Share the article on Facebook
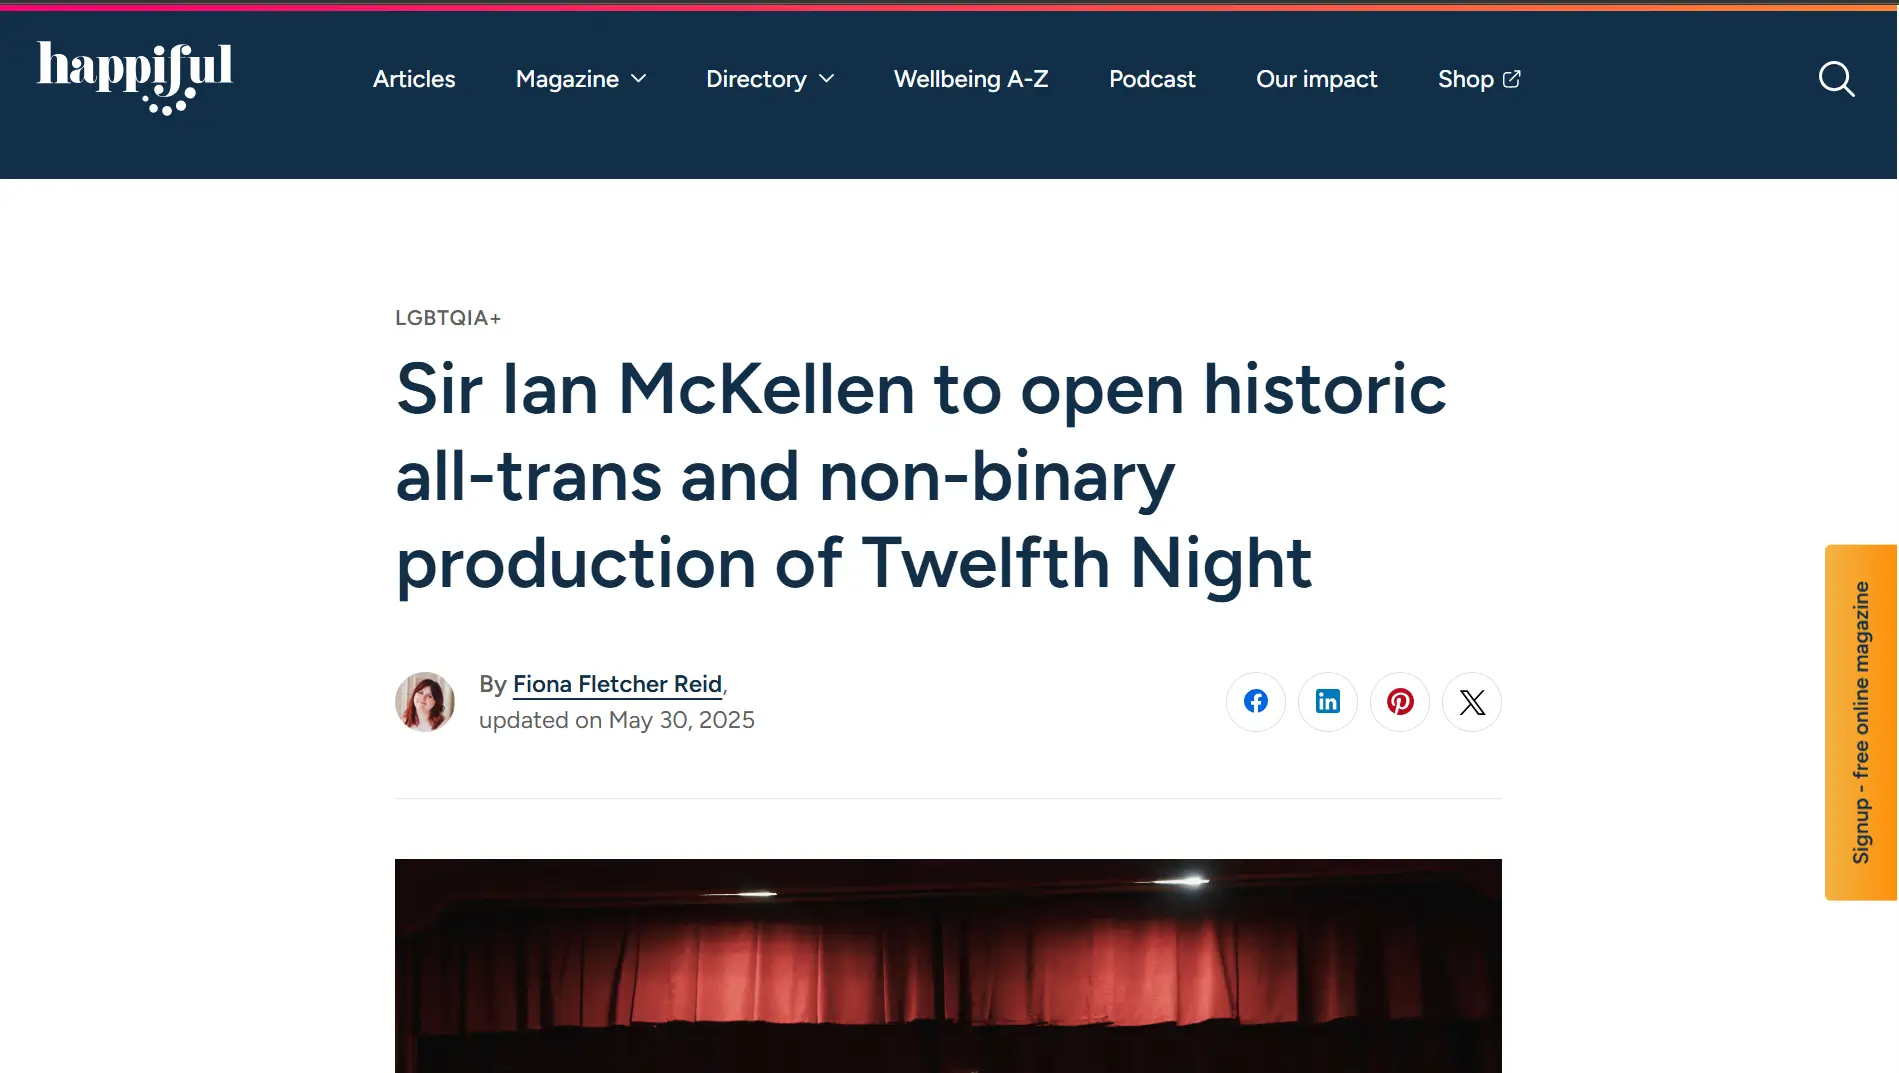The image size is (1899, 1073). [x=1256, y=702]
